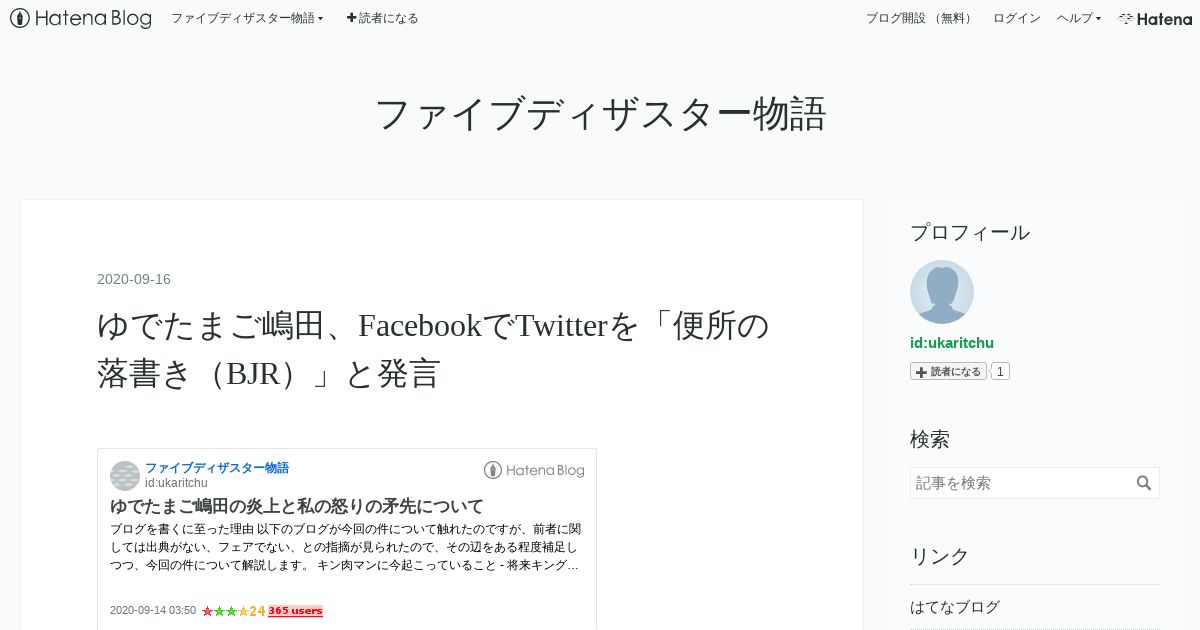Click the embedded card excerpt text
The height and width of the screenshot is (630, 1200).
pos(345,547)
